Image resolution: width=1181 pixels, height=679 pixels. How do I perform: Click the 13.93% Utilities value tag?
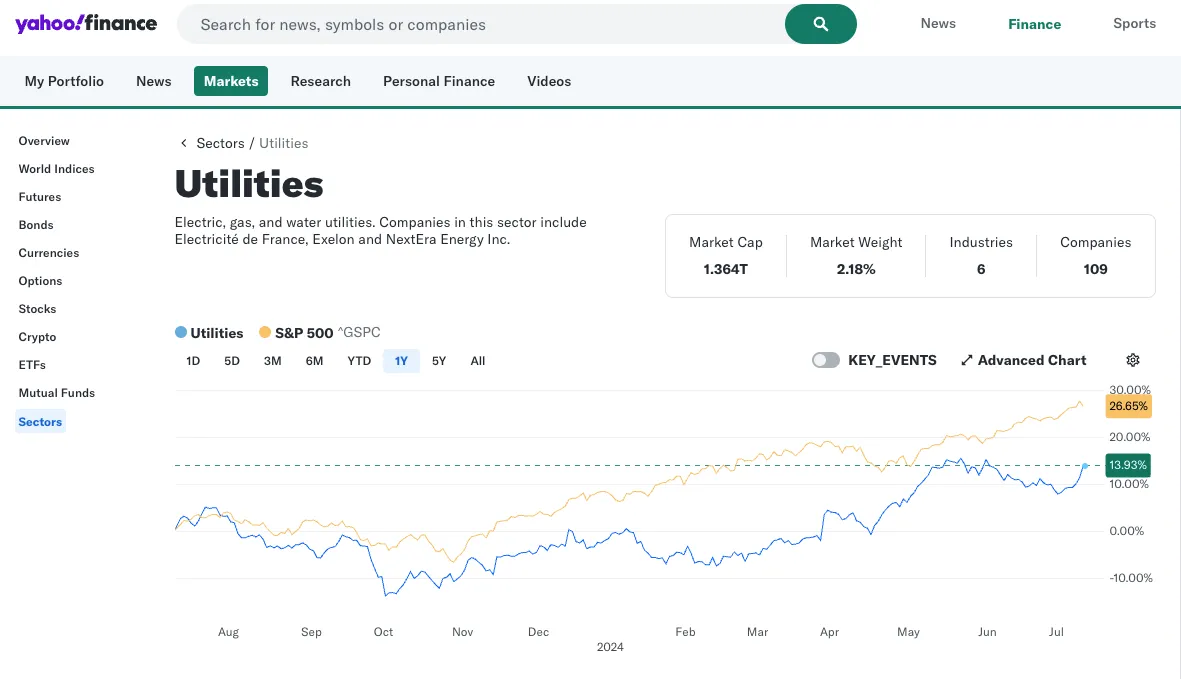[x=1128, y=464]
